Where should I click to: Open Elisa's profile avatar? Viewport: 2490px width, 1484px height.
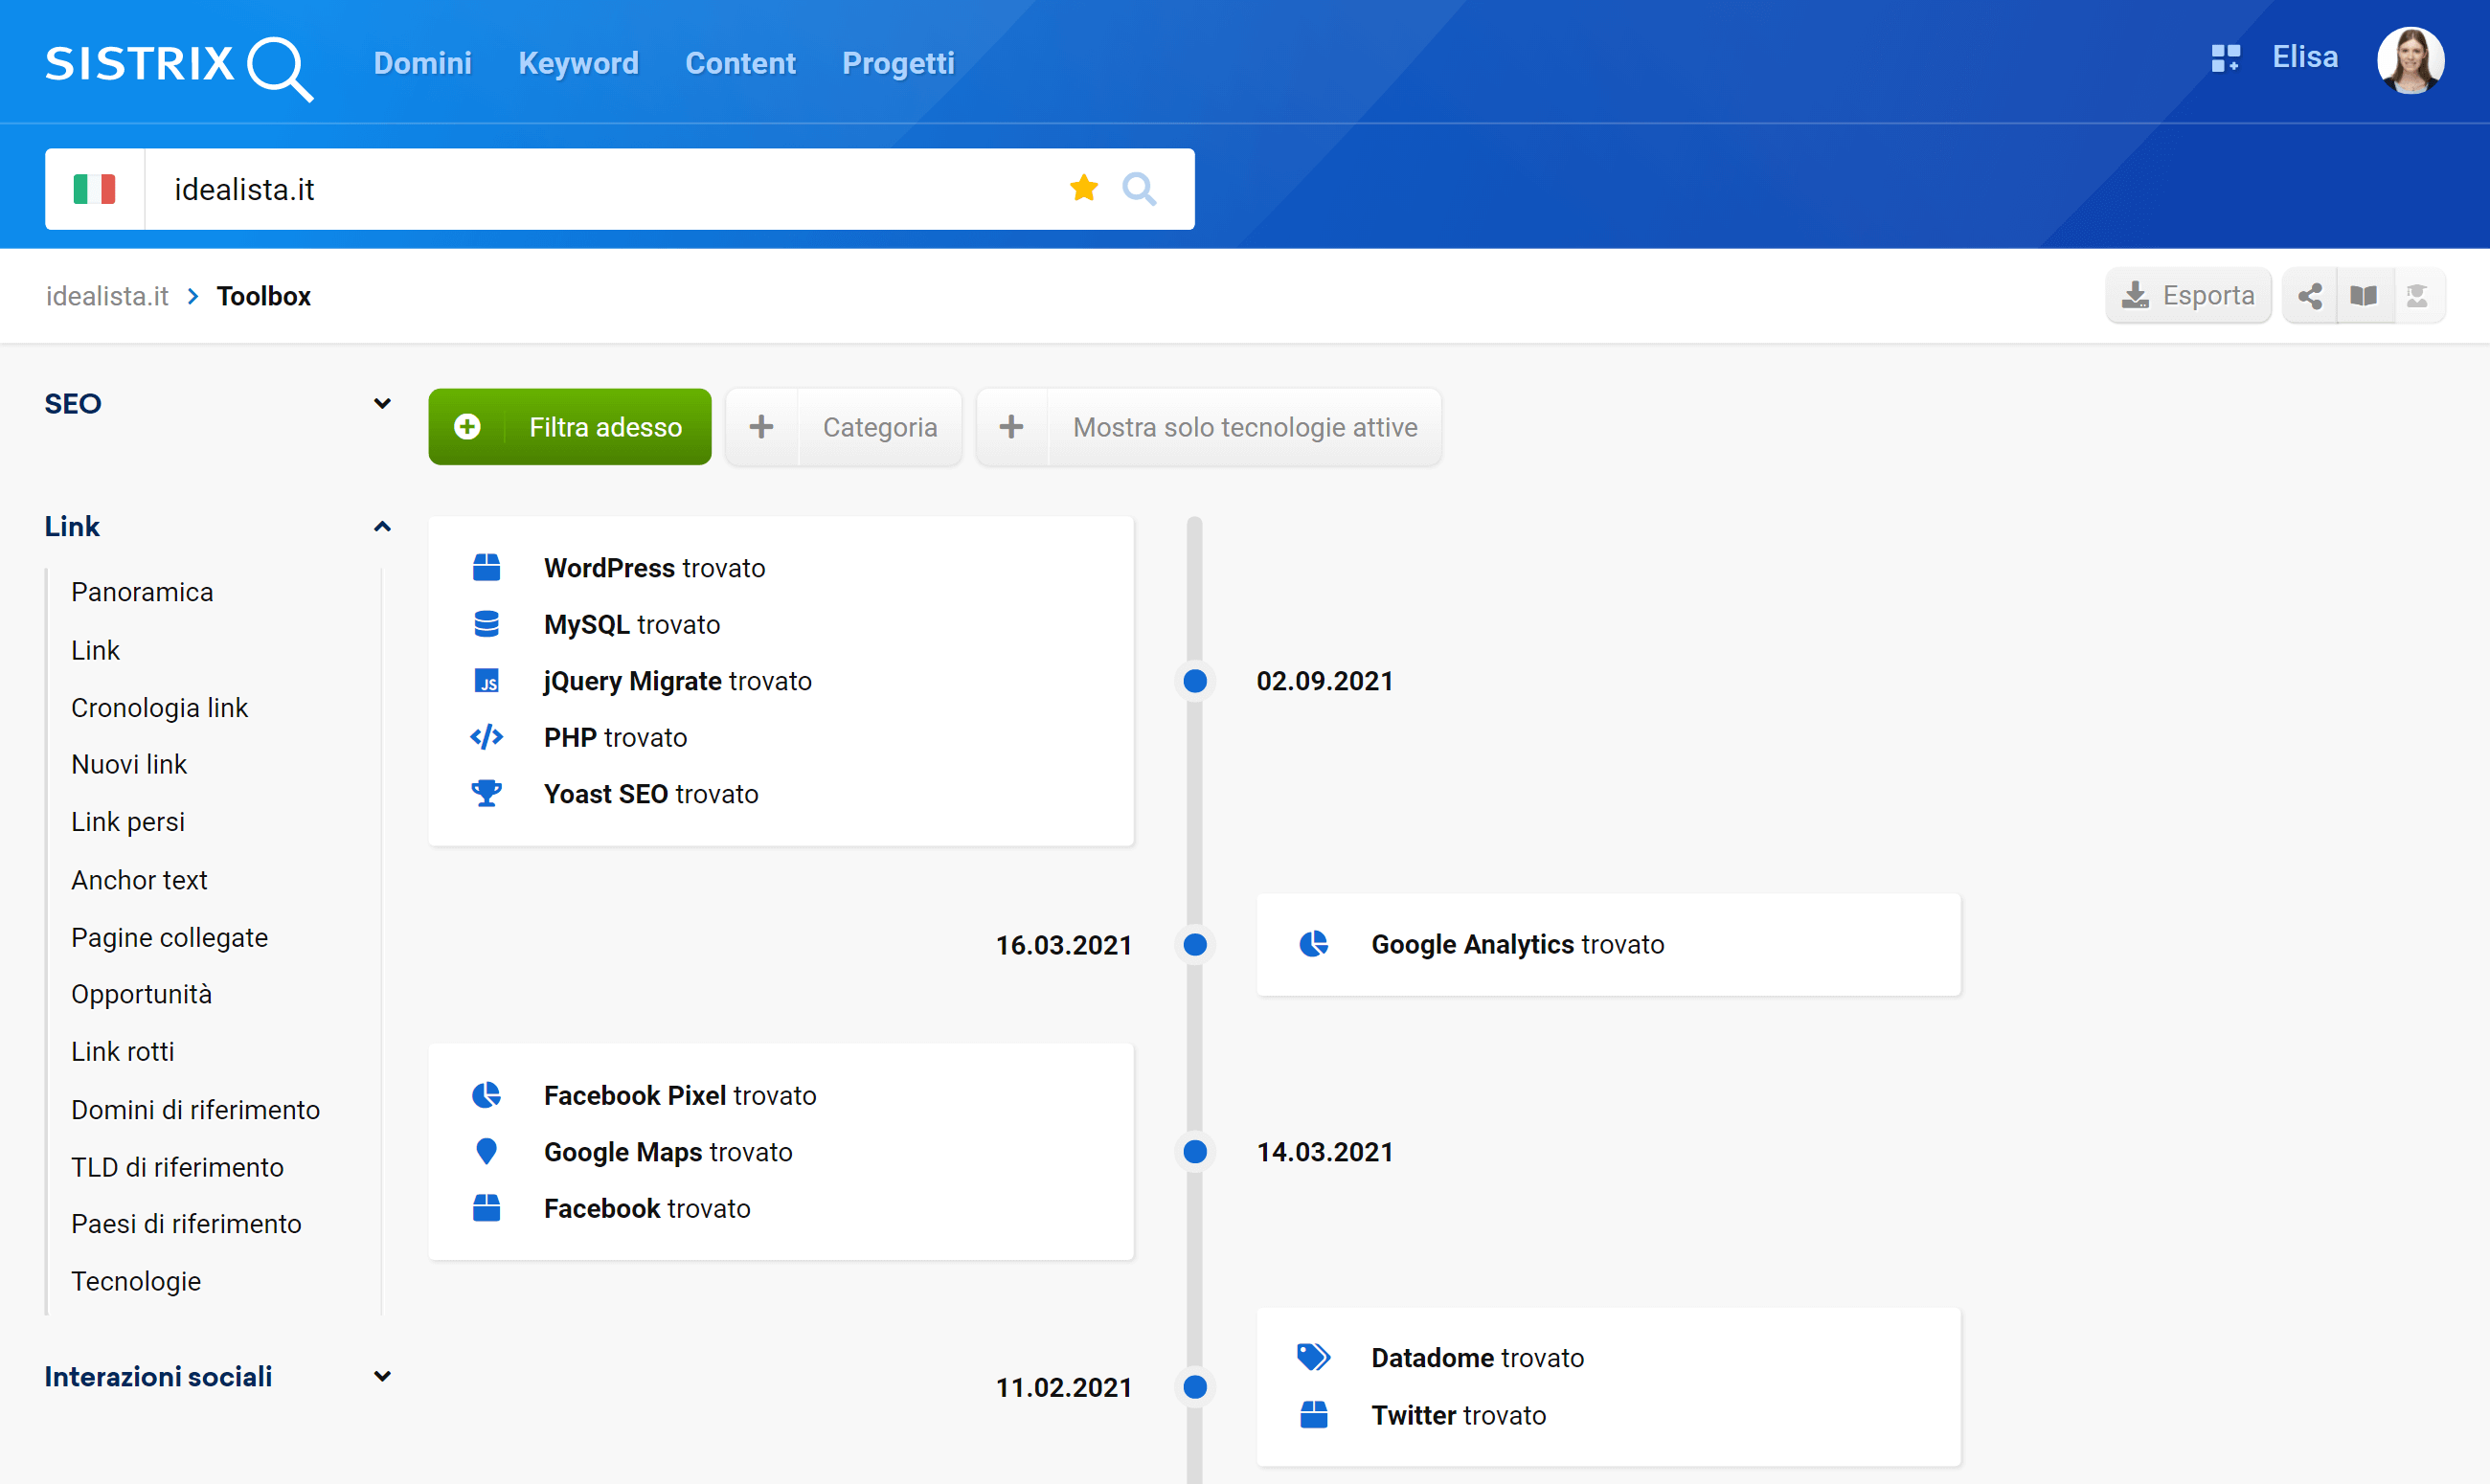point(2410,60)
